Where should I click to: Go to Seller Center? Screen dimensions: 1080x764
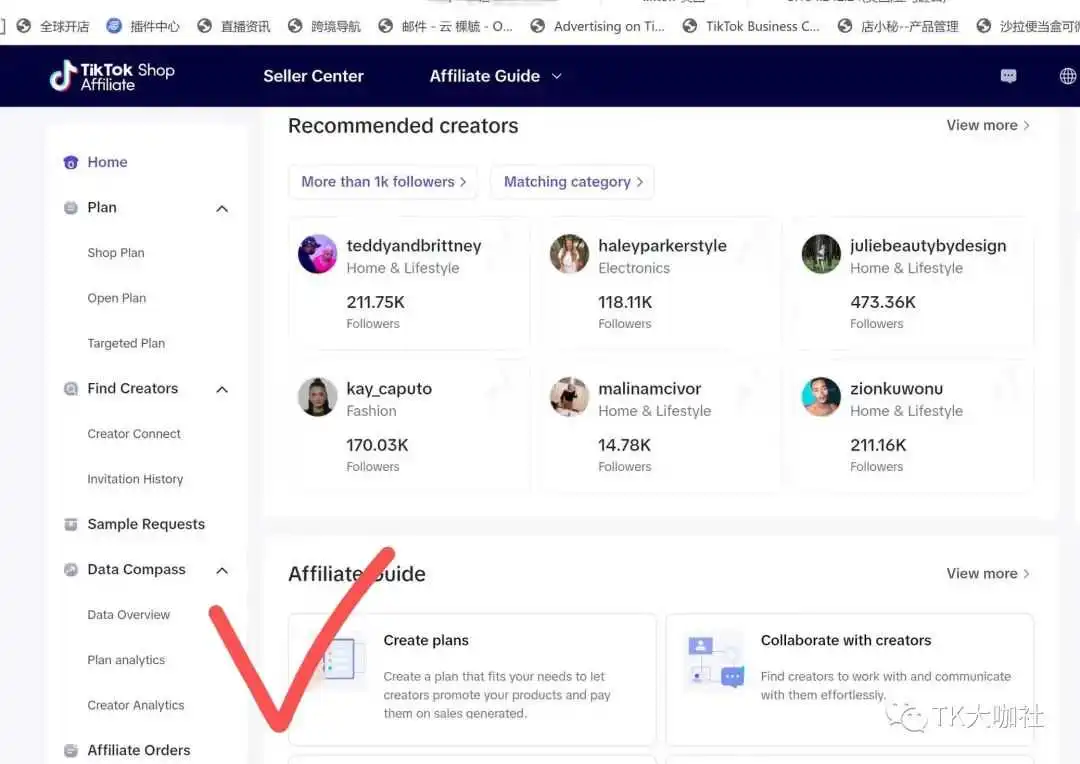pyautogui.click(x=313, y=76)
